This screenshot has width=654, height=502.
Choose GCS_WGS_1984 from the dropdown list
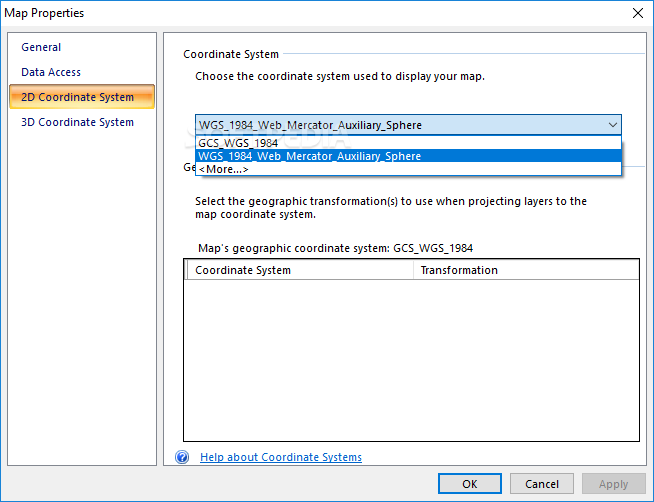click(x=408, y=143)
